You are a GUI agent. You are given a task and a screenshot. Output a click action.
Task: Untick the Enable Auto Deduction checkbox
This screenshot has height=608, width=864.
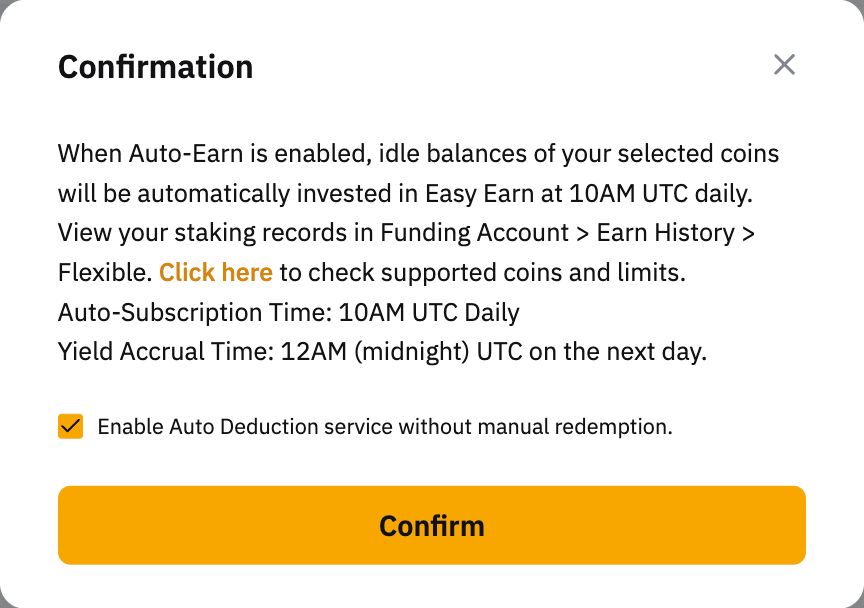pos(71,427)
